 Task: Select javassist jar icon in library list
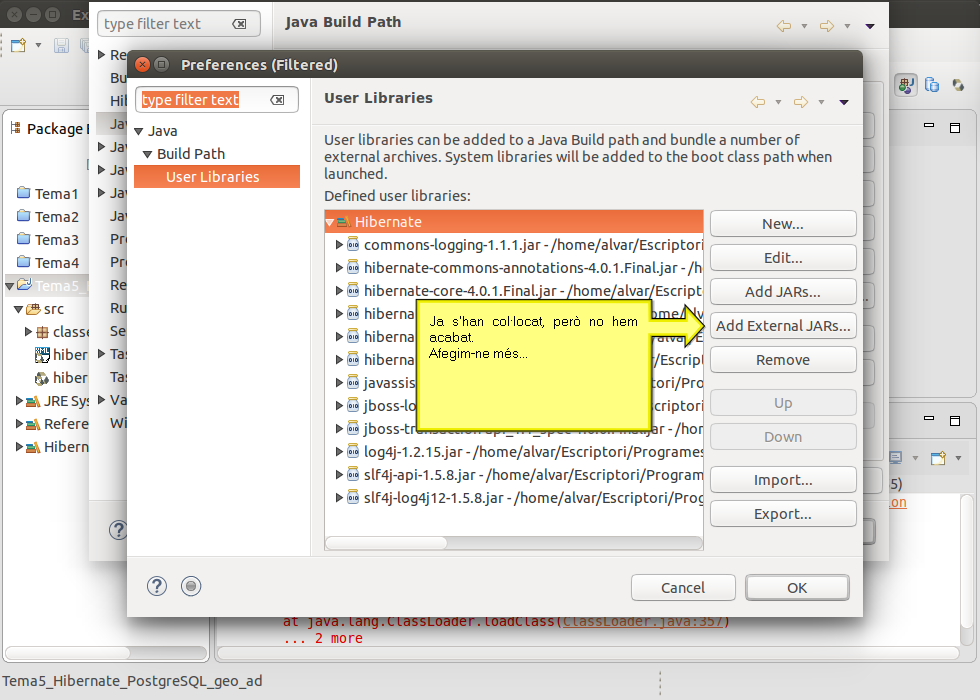coord(353,382)
